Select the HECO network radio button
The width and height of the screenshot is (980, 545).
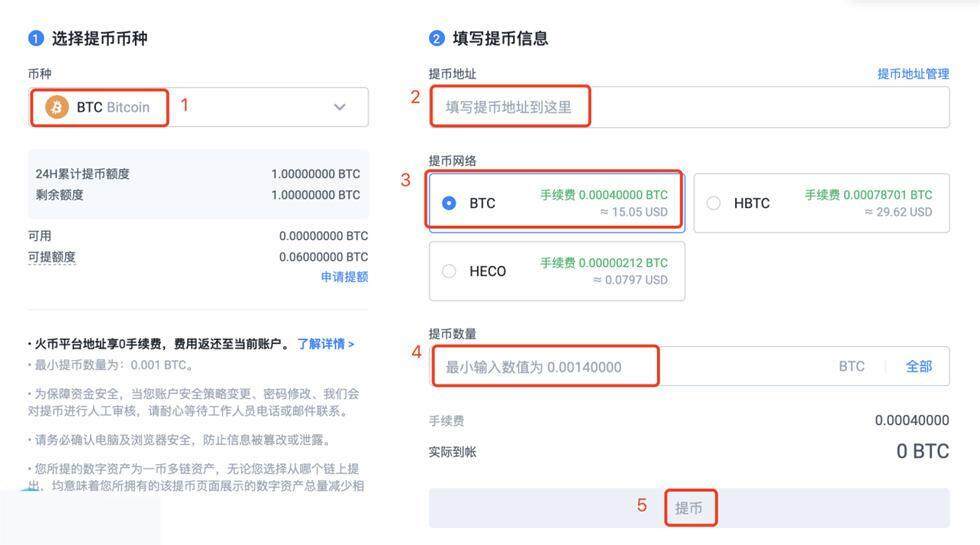tap(449, 271)
